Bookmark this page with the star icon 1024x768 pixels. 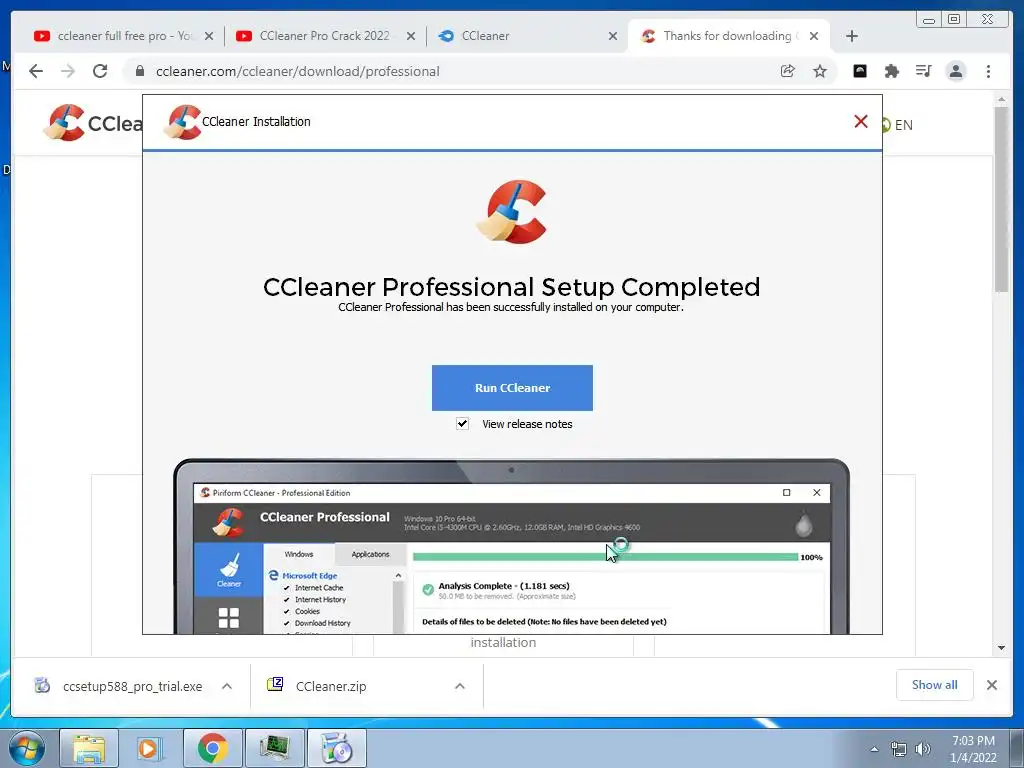tap(820, 71)
